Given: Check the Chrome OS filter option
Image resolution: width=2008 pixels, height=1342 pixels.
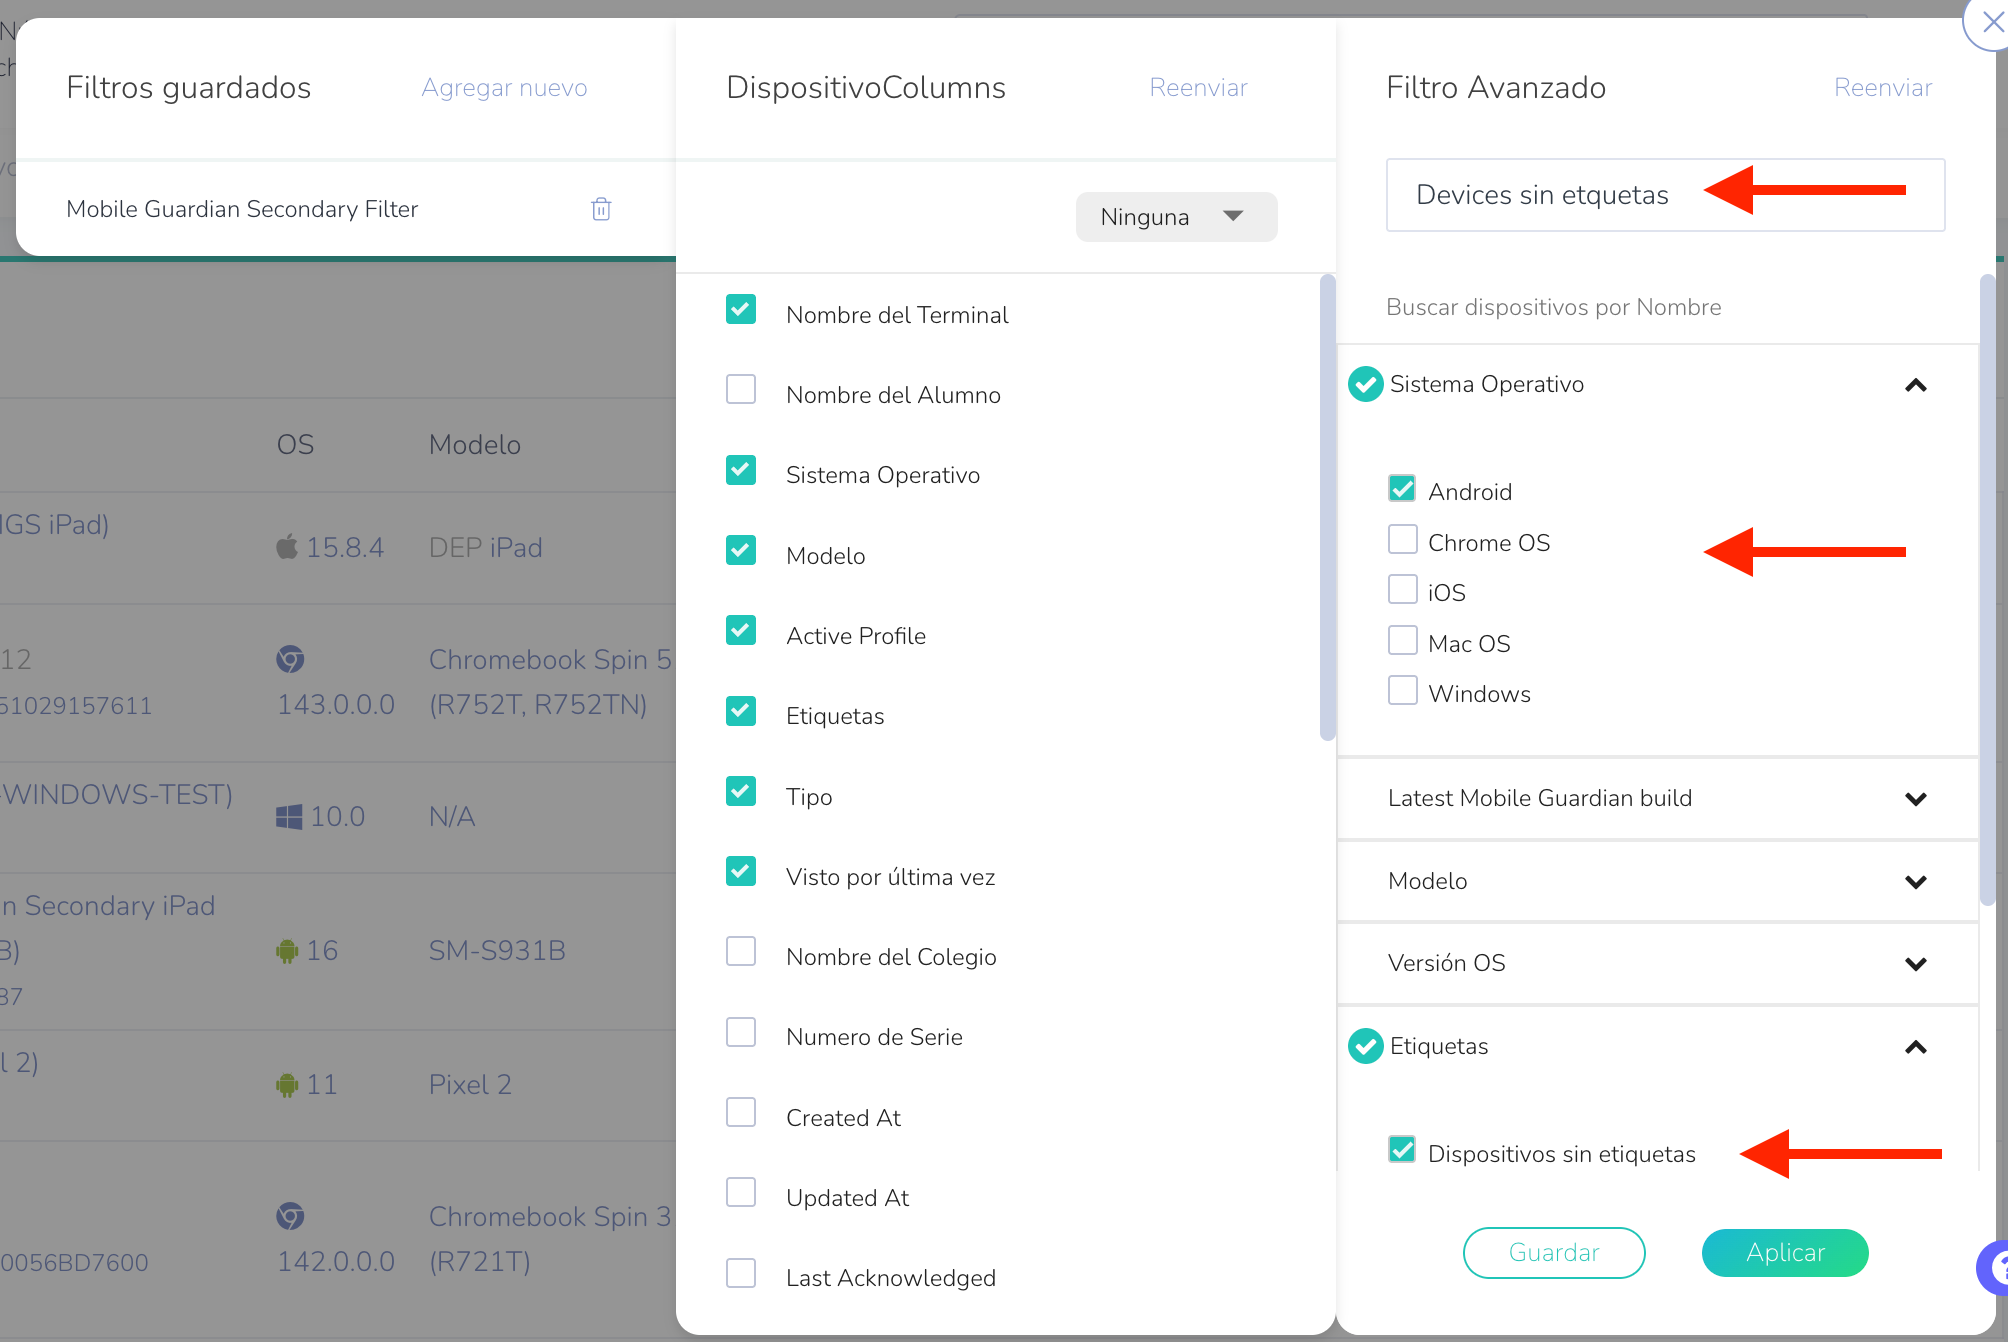Looking at the screenshot, I should 1403,540.
